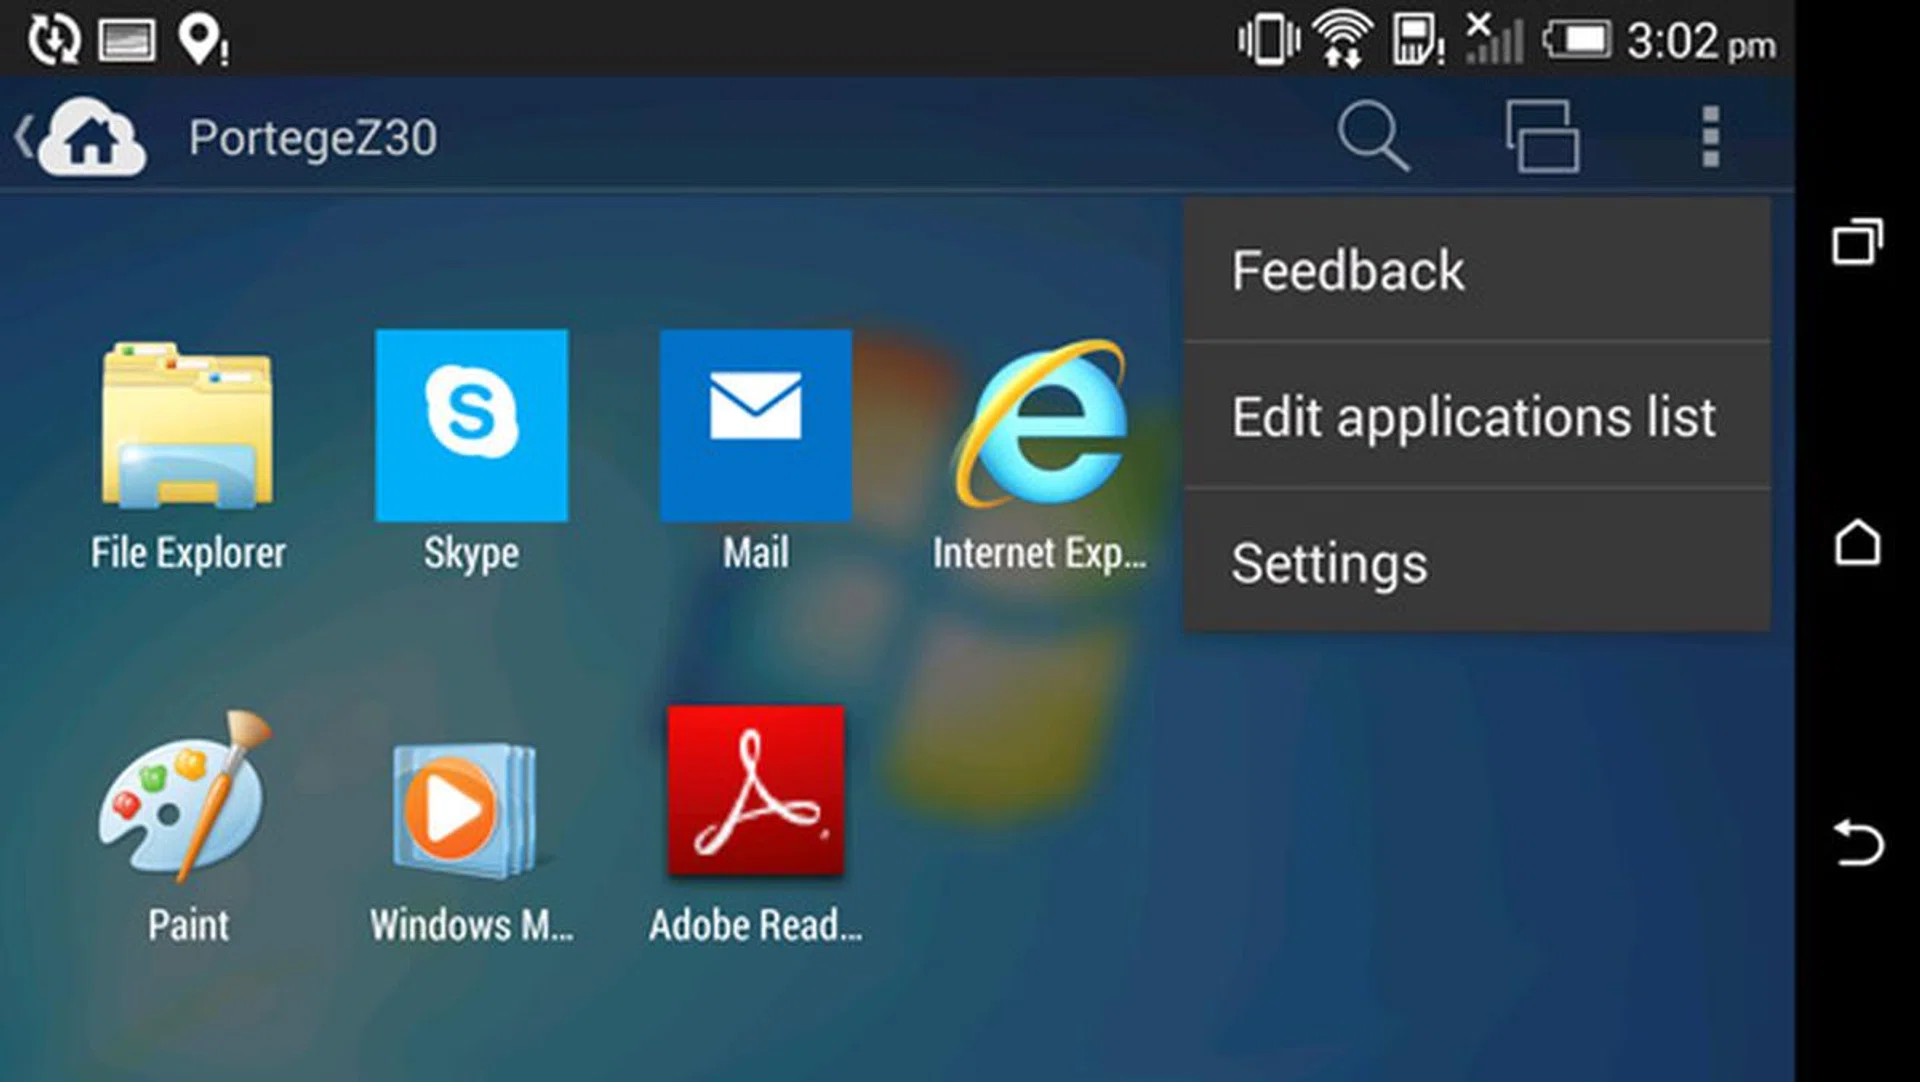Choose Edit applications list

pos(1474,416)
